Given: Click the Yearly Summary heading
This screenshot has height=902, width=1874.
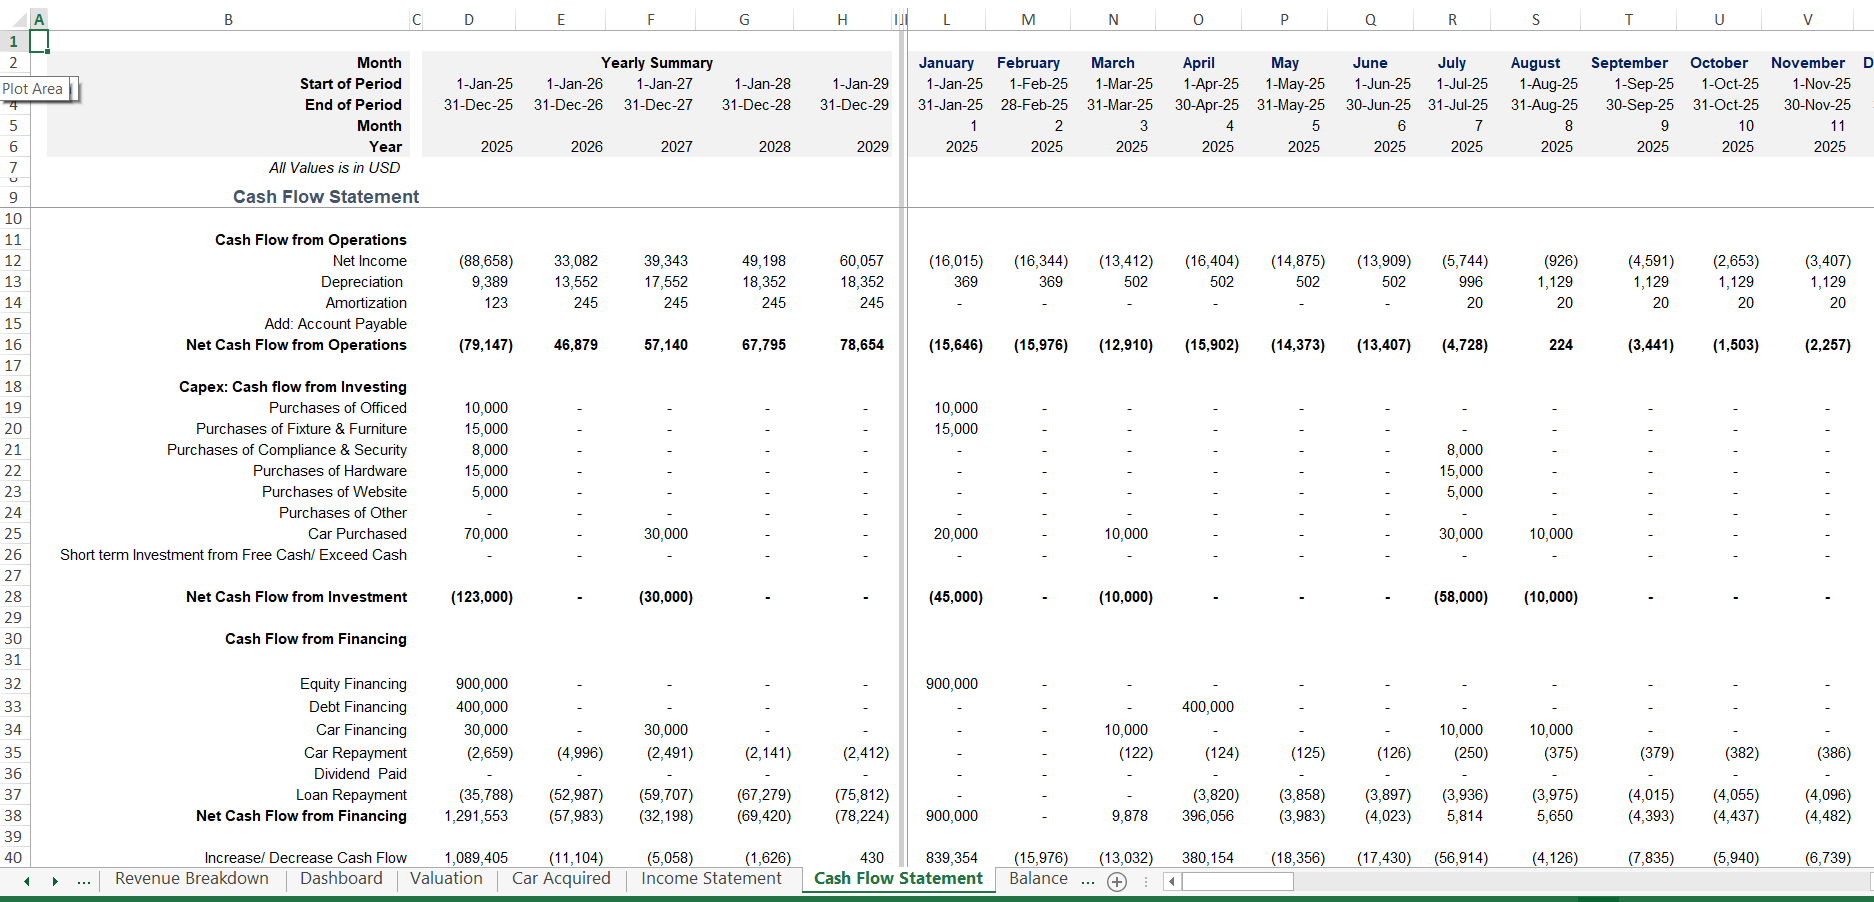Looking at the screenshot, I should pos(657,63).
